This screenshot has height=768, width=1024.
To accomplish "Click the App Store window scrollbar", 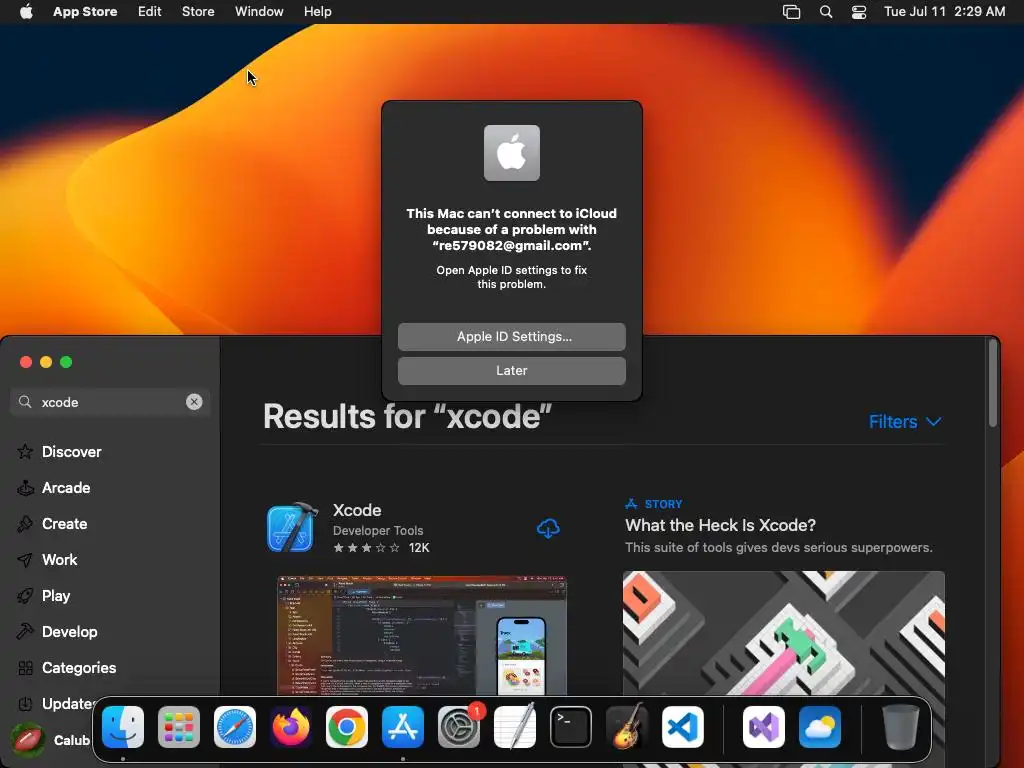I will 993,383.
